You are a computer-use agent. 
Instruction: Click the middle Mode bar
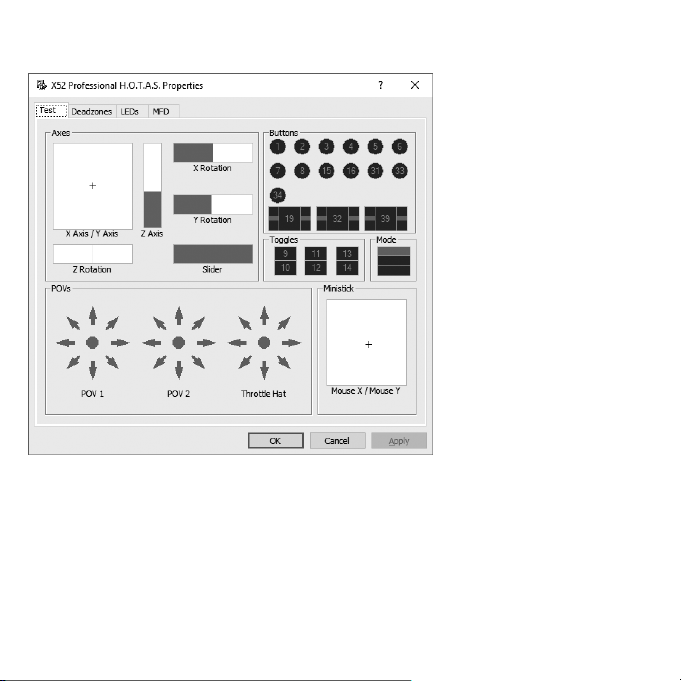pos(393,261)
